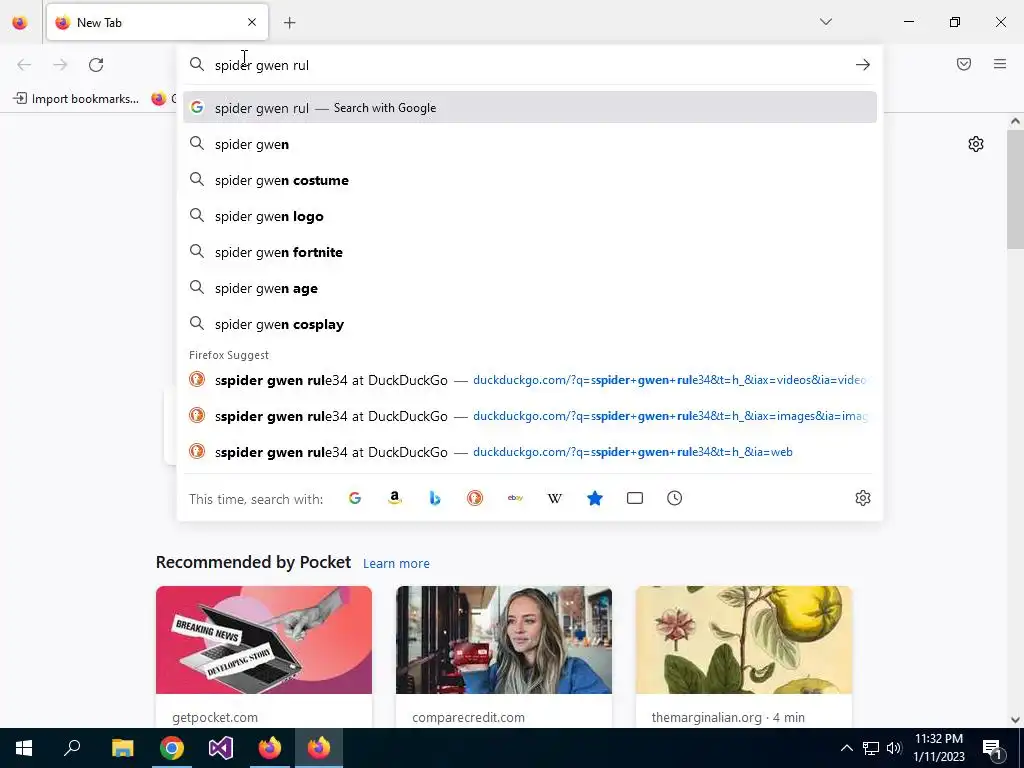Search this time with Amazon icon
The height and width of the screenshot is (768, 1024).
(394, 498)
